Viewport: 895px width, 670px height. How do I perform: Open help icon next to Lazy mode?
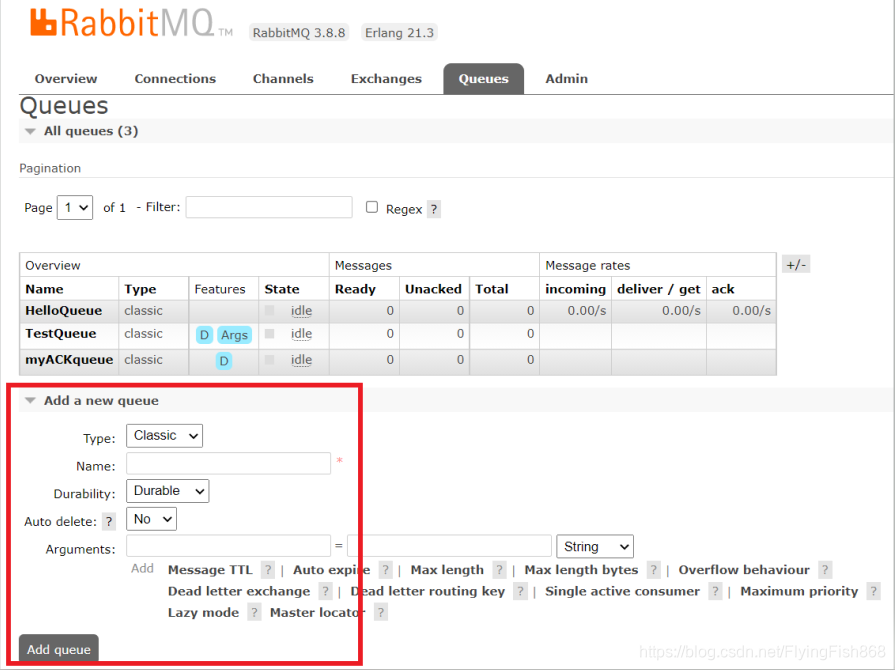(254, 613)
